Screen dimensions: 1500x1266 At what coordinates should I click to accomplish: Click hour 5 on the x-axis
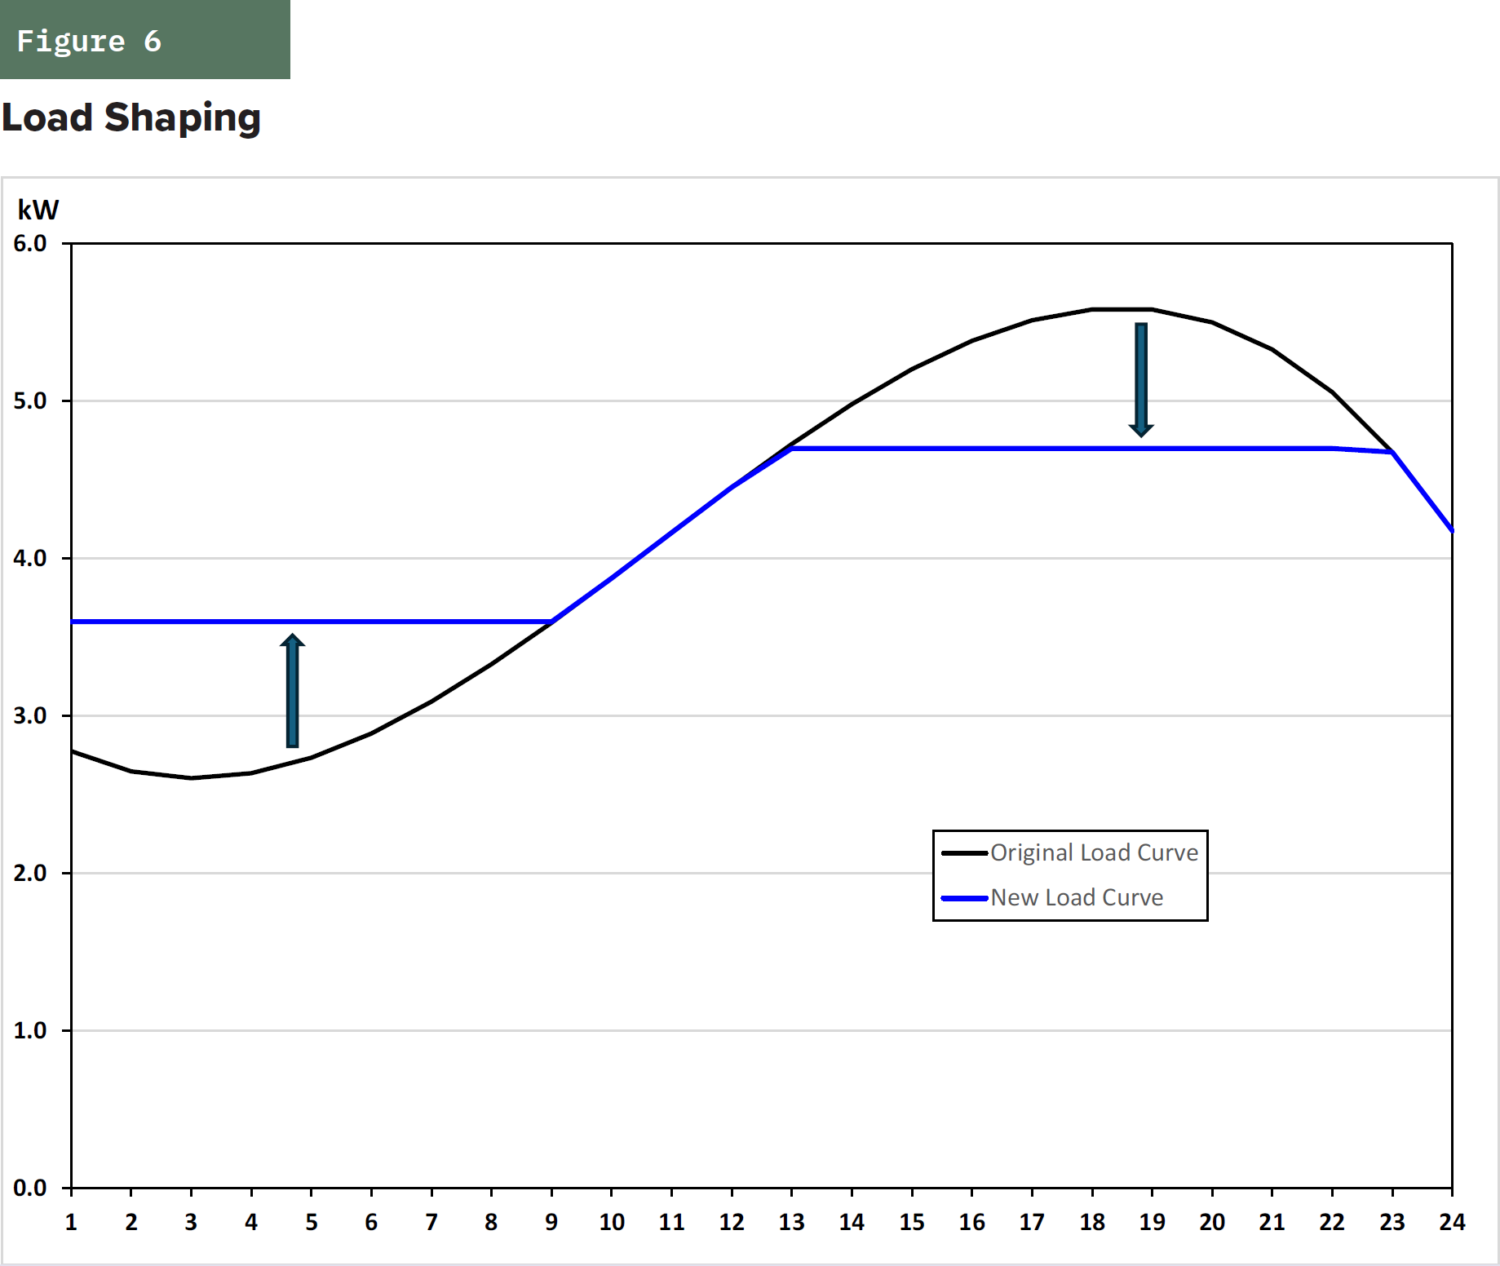point(311,1222)
